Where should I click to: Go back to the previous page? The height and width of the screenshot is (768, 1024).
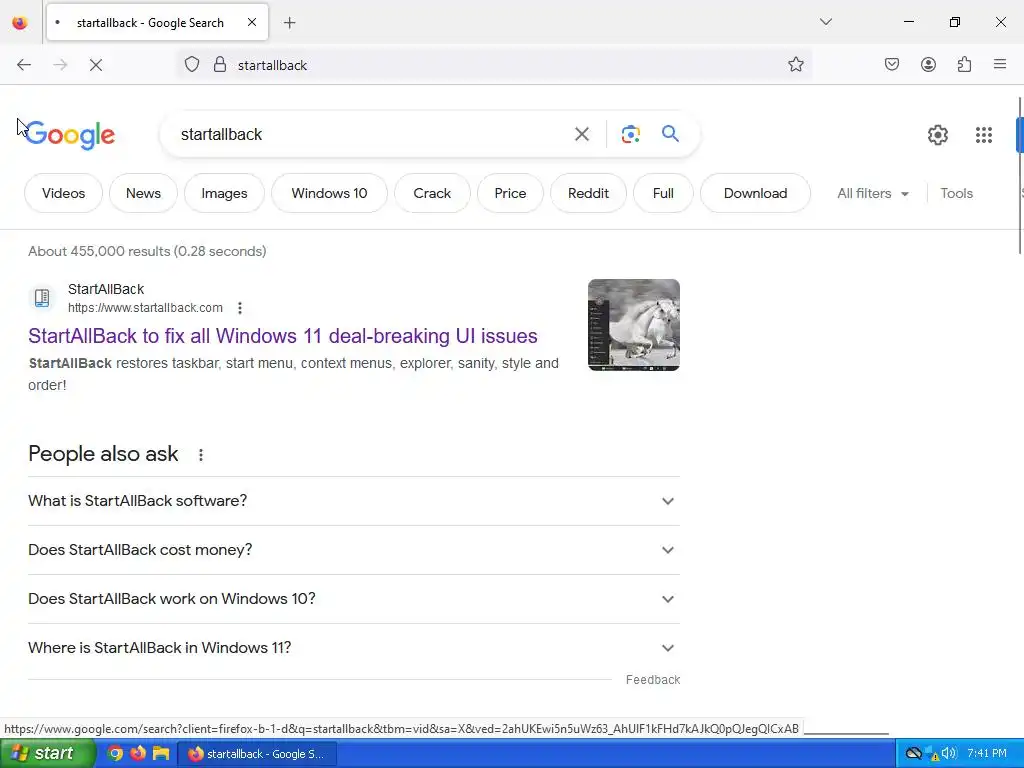coord(24,65)
